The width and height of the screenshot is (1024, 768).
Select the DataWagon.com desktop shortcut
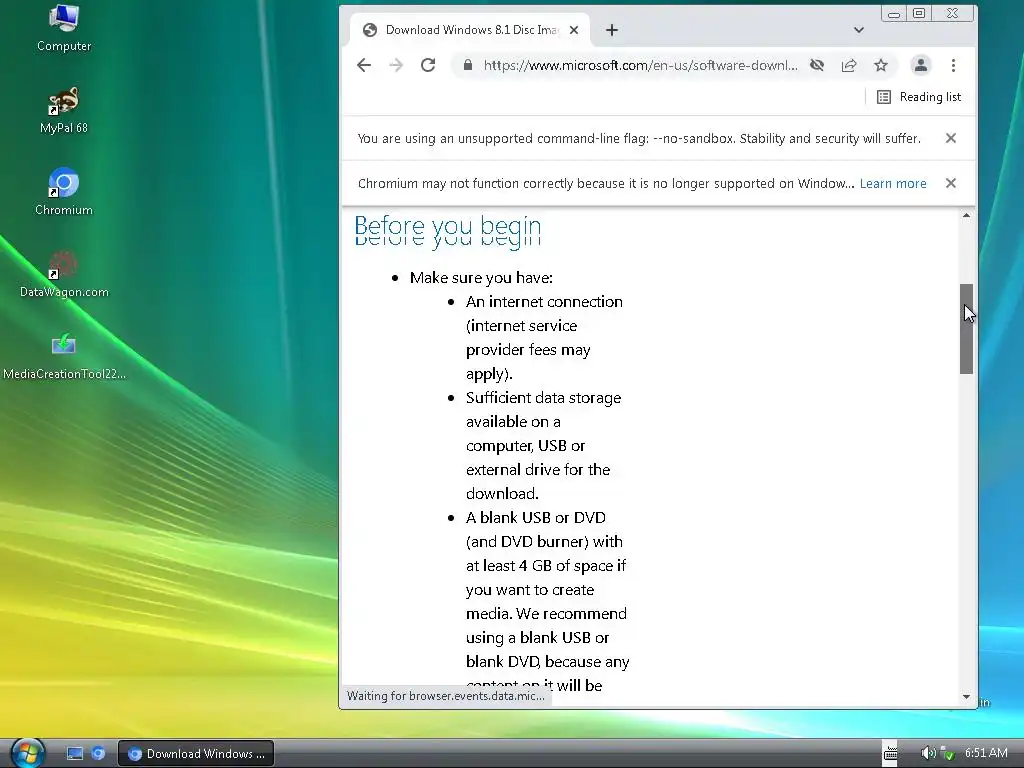pyautogui.click(x=64, y=274)
